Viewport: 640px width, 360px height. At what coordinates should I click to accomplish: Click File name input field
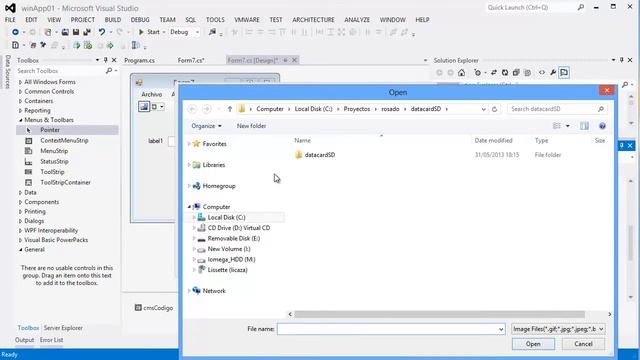point(391,329)
